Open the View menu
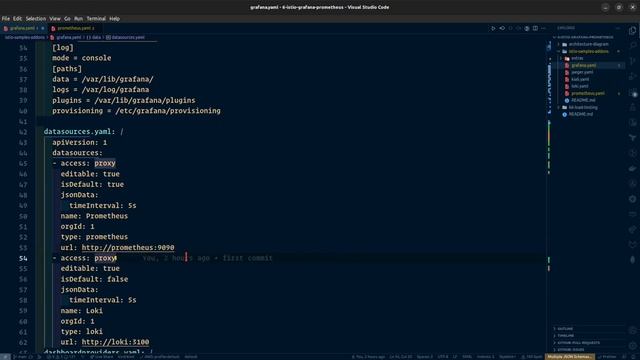 tap(55, 18)
